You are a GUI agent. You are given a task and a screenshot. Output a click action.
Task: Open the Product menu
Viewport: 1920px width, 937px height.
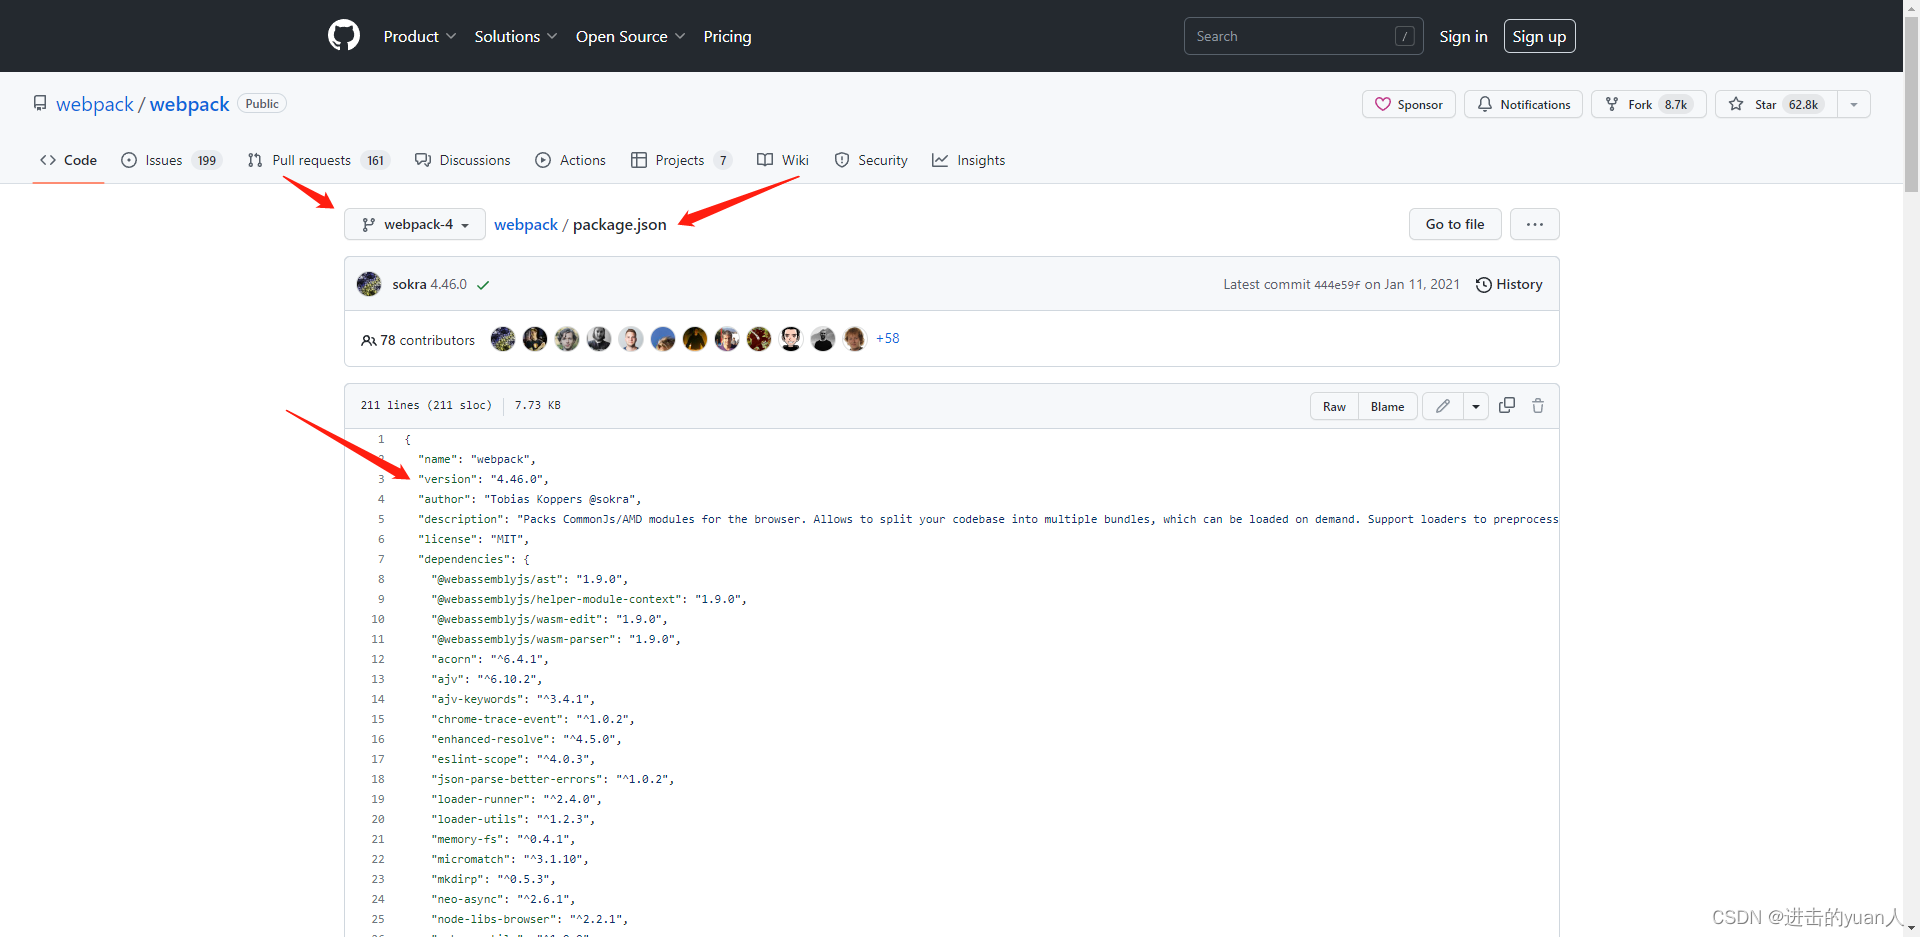pos(420,36)
